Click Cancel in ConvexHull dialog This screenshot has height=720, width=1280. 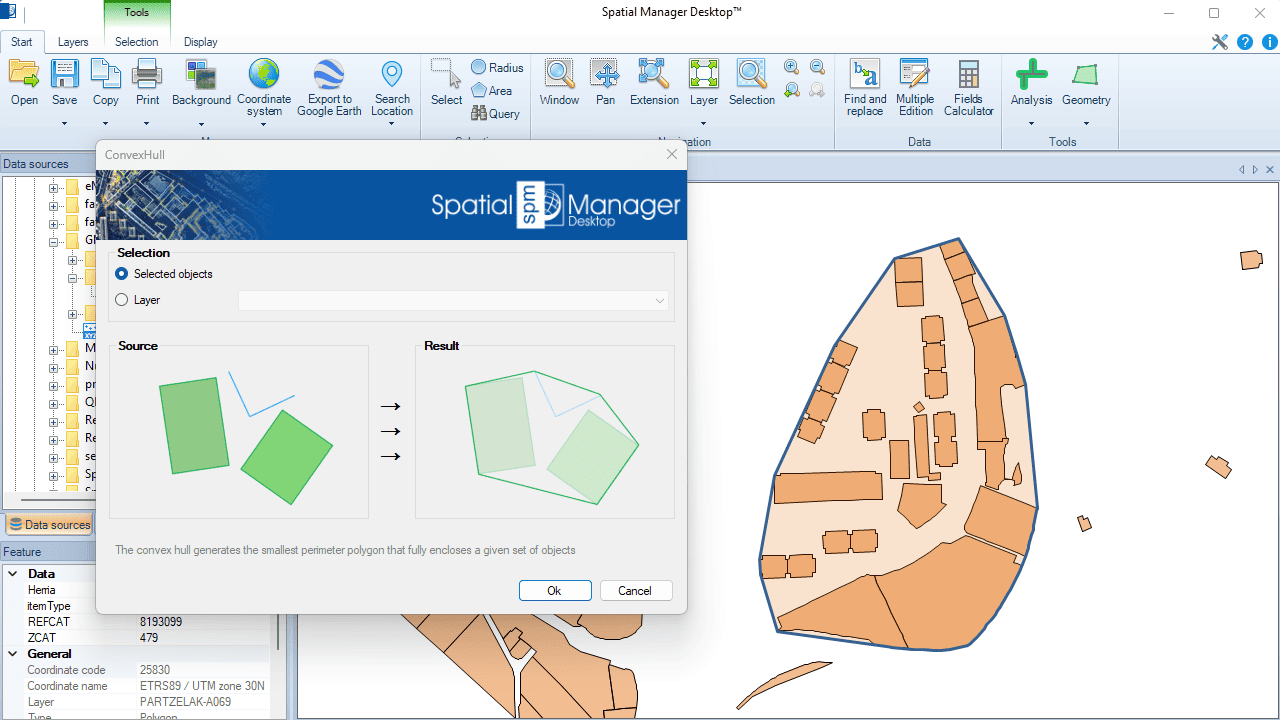pos(635,591)
